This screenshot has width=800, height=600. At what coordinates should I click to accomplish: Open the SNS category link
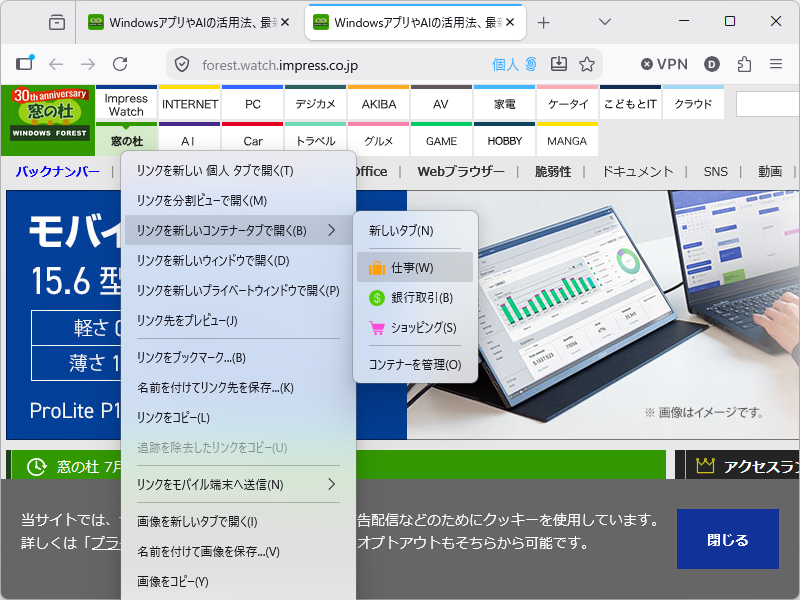click(715, 171)
